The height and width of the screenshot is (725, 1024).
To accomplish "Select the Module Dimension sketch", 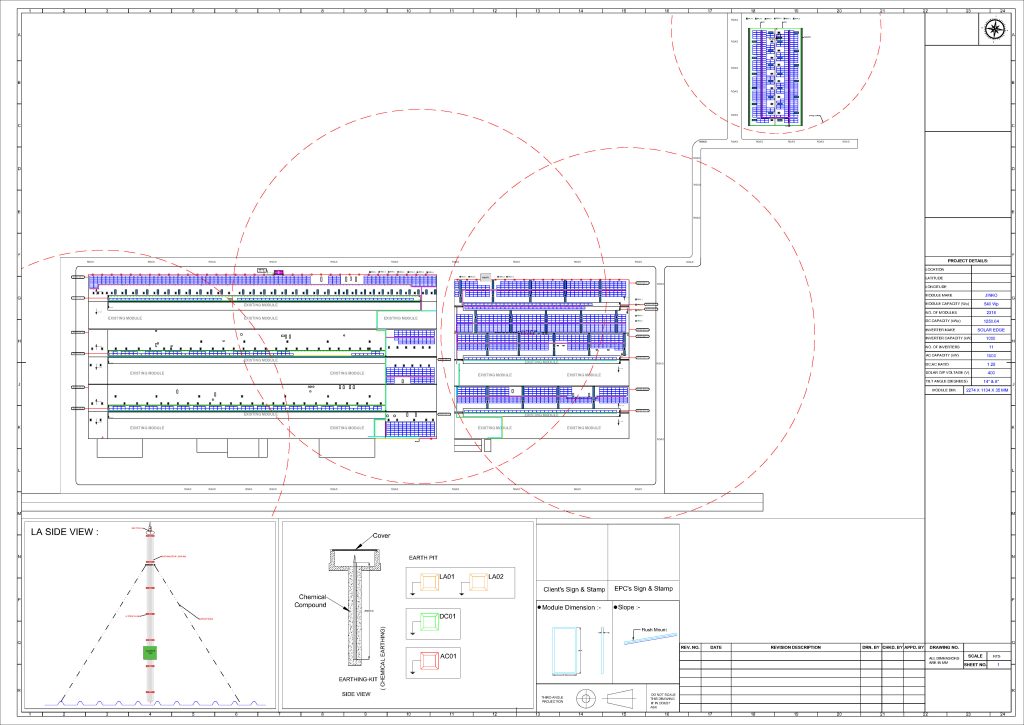I will (x=565, y=652).
